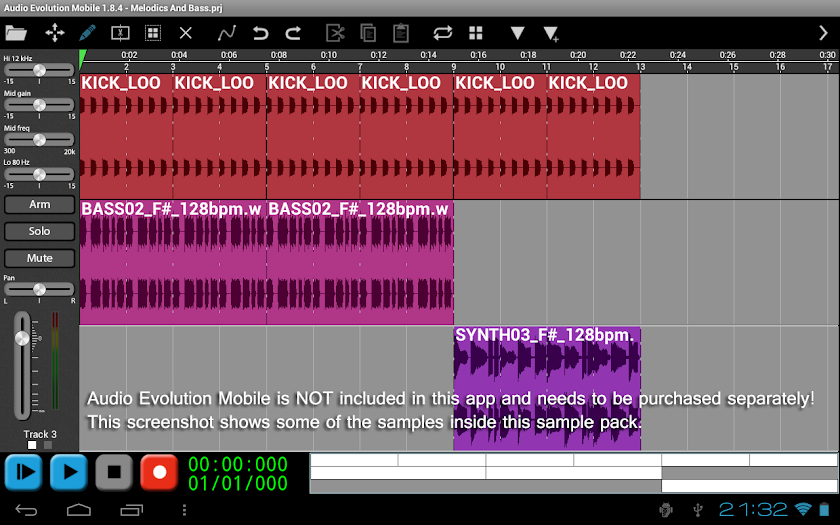The width and height of the screenshot is (840, 525).
Task: Expand more toolbar options with right chevron
Action: click(x=823, y=33)
